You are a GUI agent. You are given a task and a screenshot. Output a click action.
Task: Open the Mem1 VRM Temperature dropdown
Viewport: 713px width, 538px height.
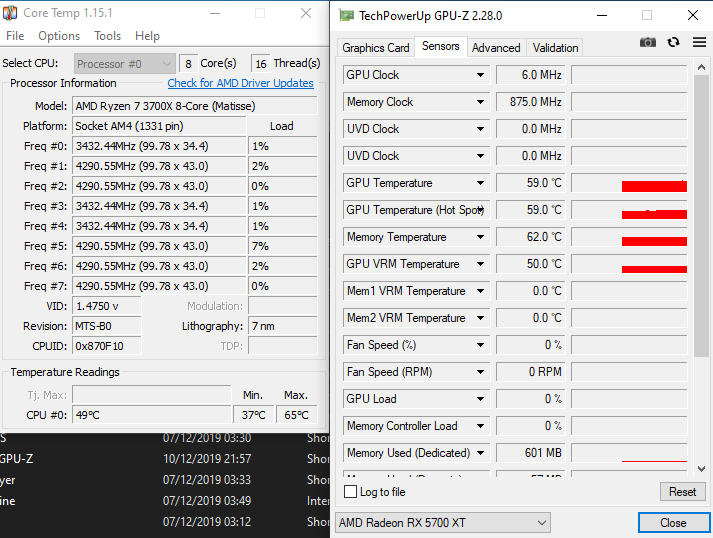[480, 291]
